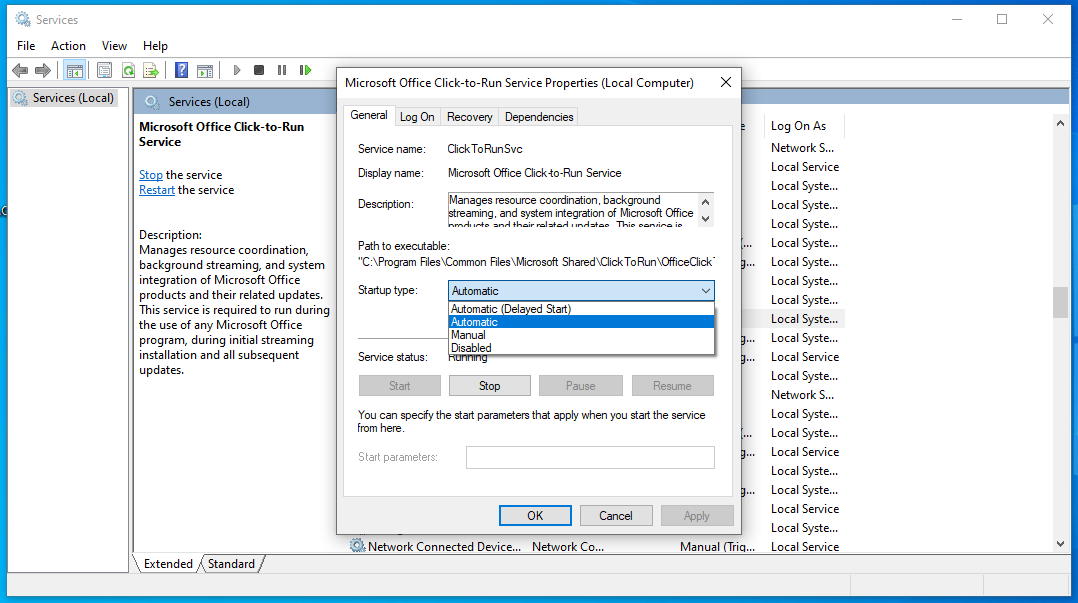Toggle Show/Hide Console Tree toolbar icon
The height and width of the screenshot is (603, 1078).
[74, 70]
